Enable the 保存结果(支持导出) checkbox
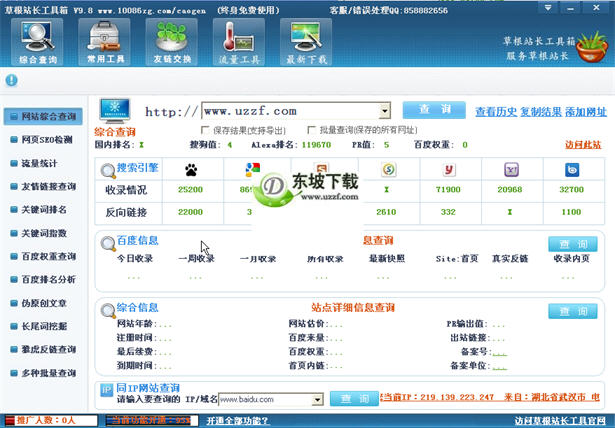 pos(204,129)
